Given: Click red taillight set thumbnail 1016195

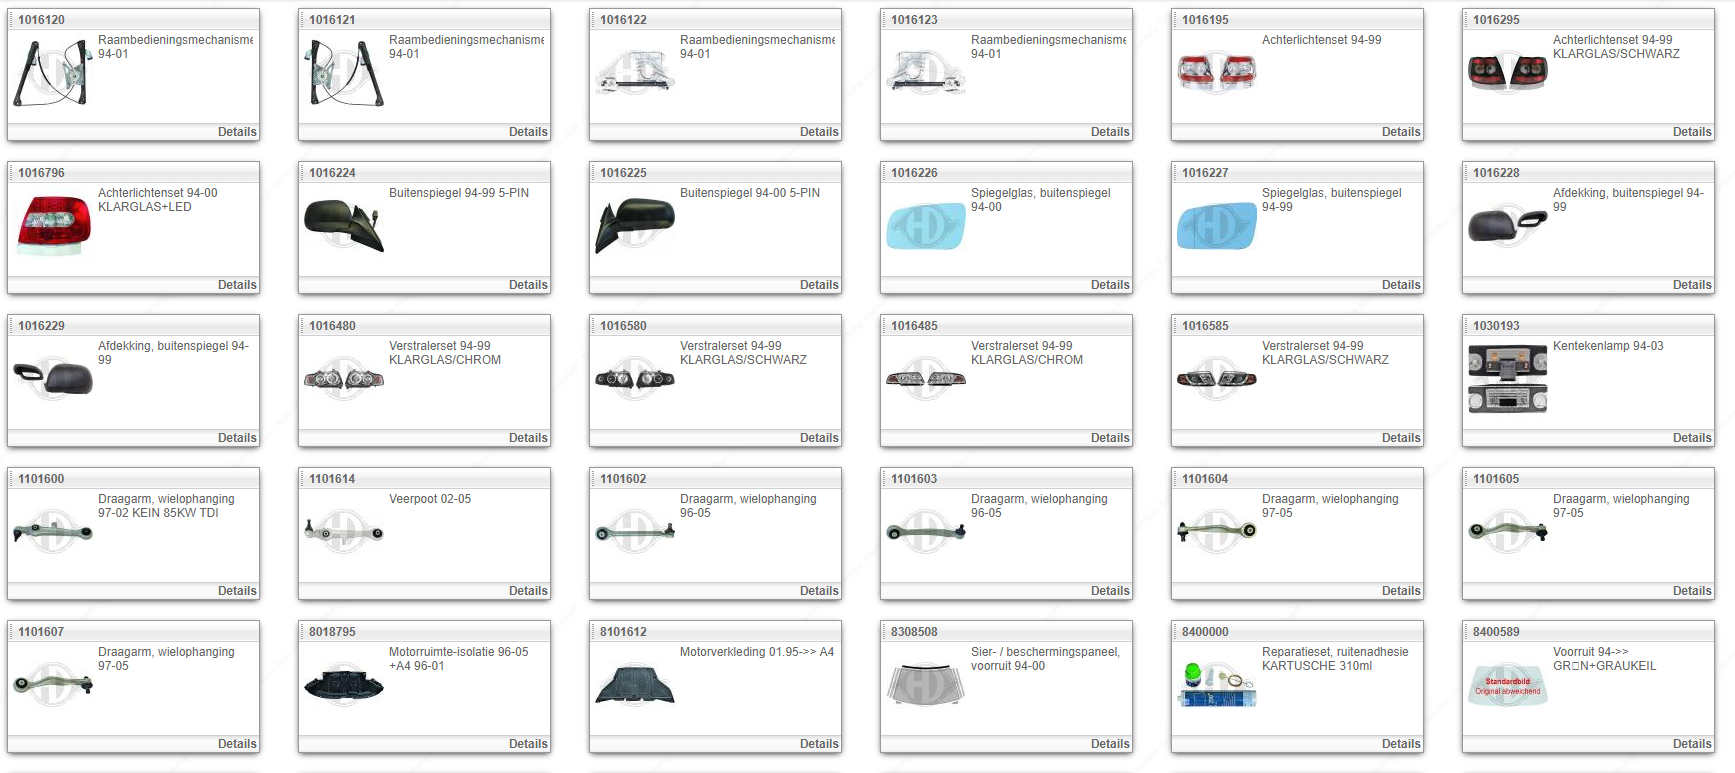Looking at the screenshot, I should [1216, 73].
